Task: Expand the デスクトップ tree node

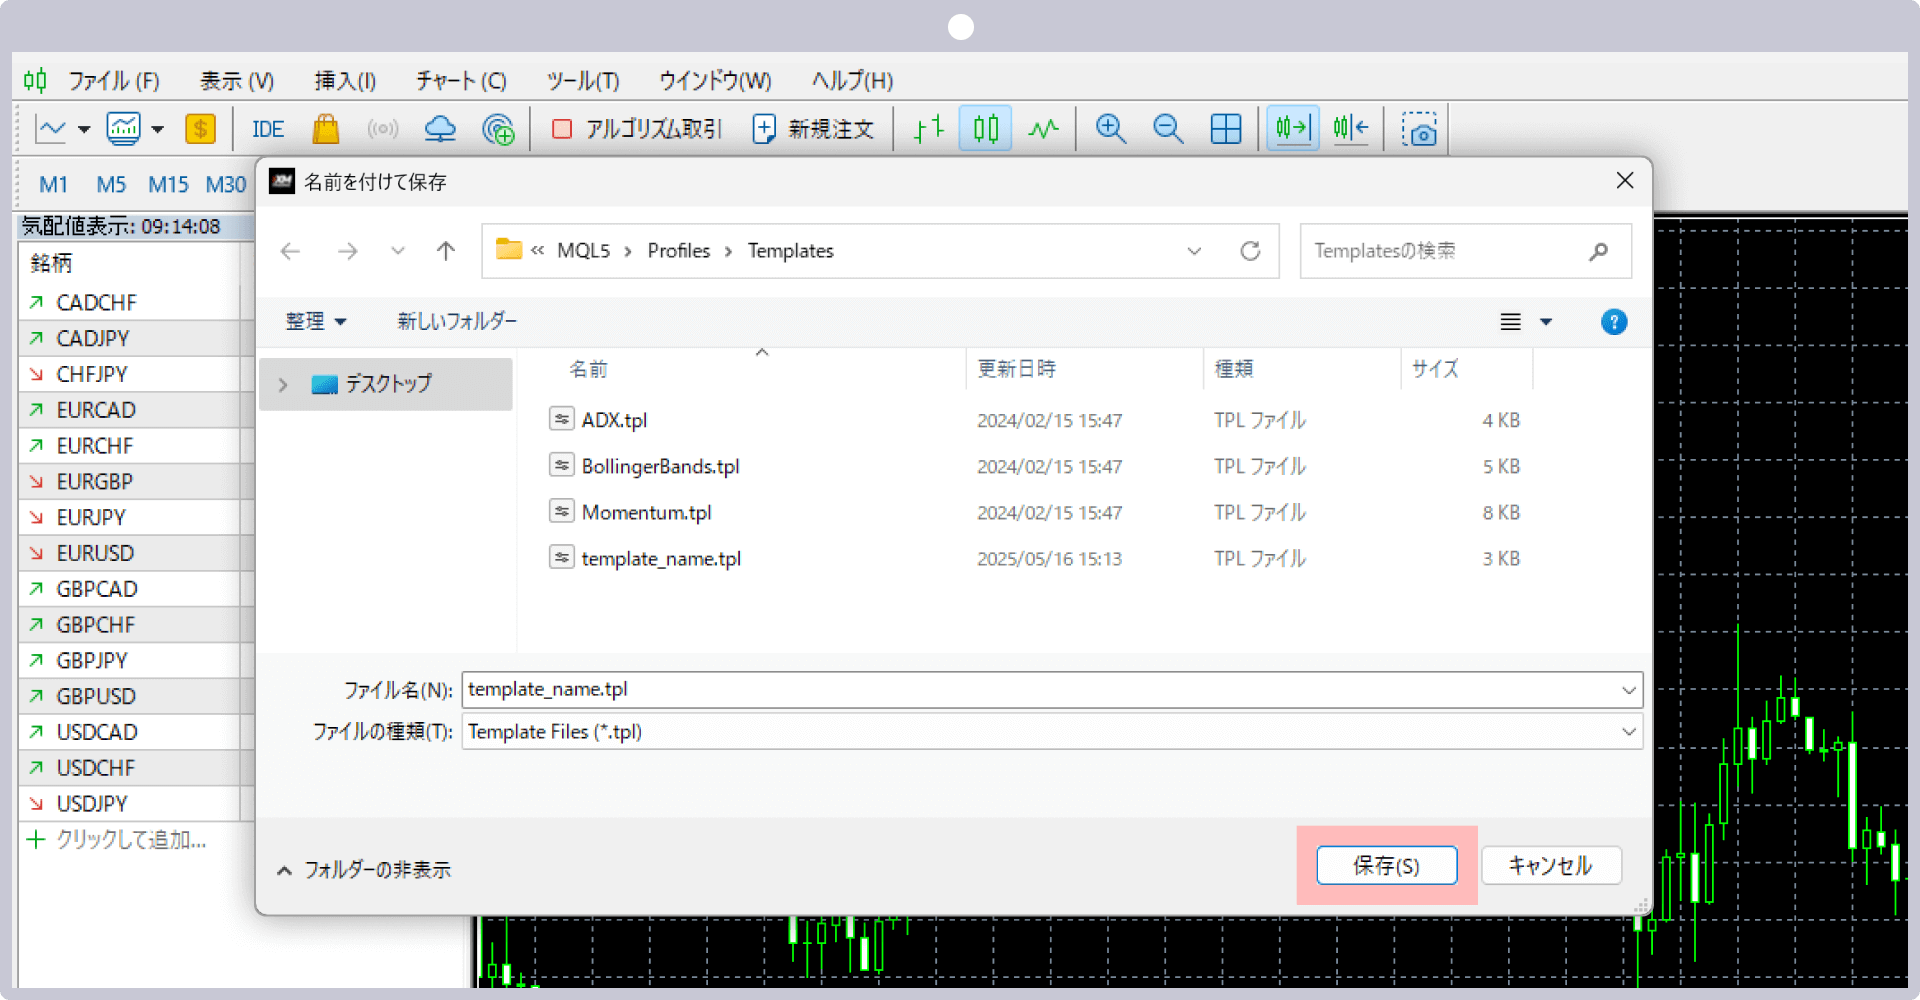Action: click(x=283, y=385)
